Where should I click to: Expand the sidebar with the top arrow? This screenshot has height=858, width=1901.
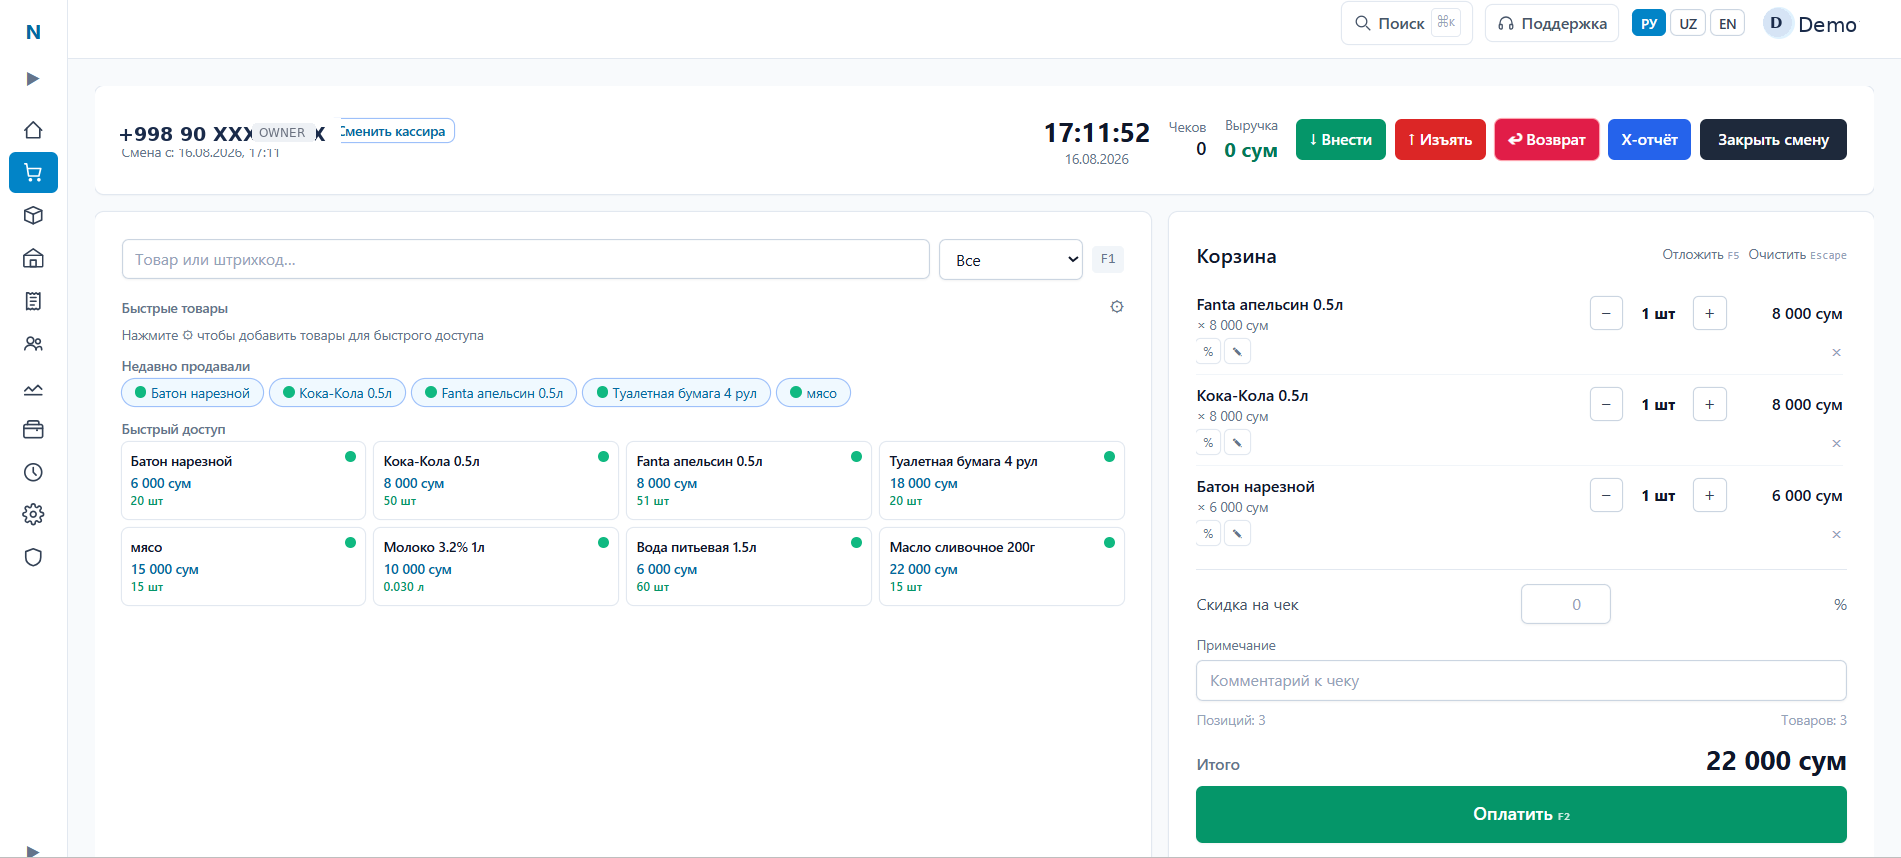(33, 79)
